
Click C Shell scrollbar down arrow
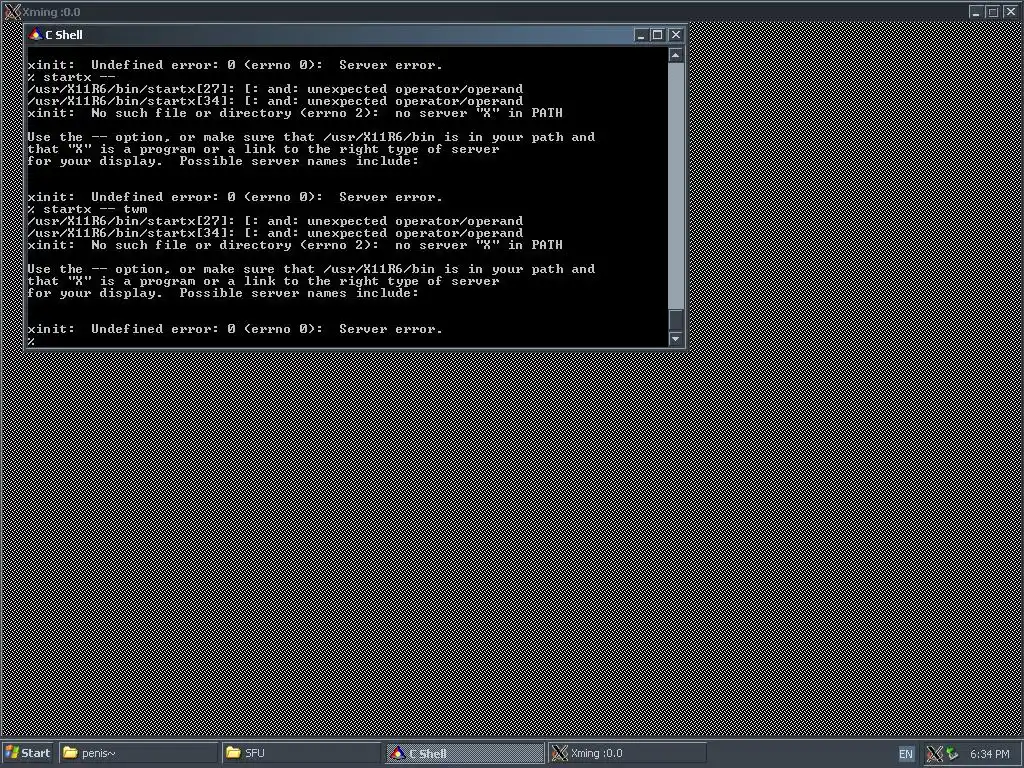(x=676, y=339)
